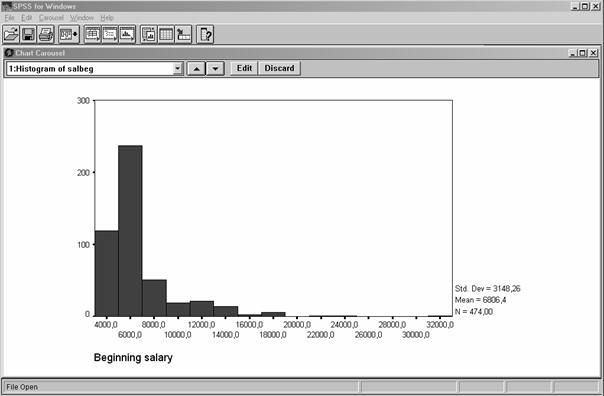The image size is (604, 396).
Task: Click the Edit chart button
Action: [x=244, y=68]
